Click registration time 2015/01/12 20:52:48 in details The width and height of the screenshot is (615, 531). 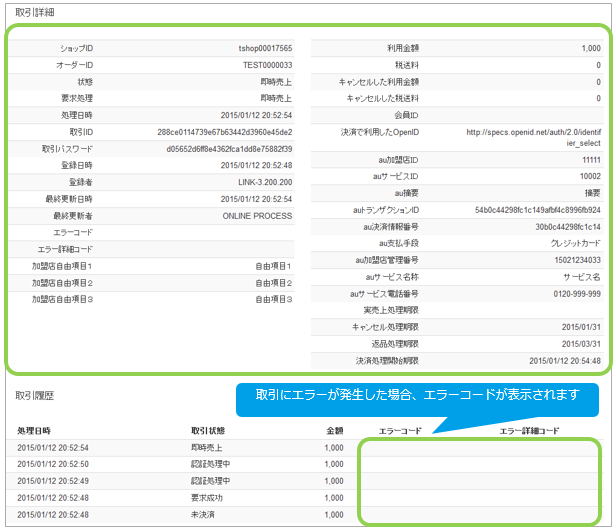(x=256, y=165)
